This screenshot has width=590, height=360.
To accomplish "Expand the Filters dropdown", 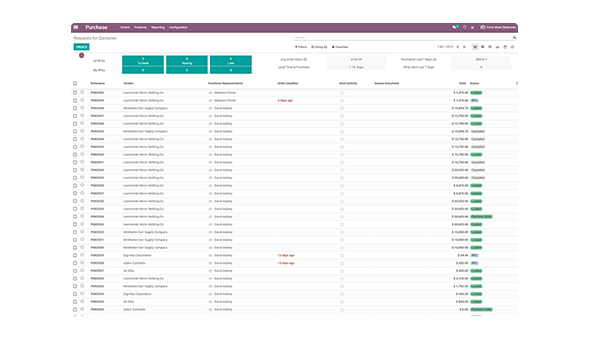I will (301, 47).
